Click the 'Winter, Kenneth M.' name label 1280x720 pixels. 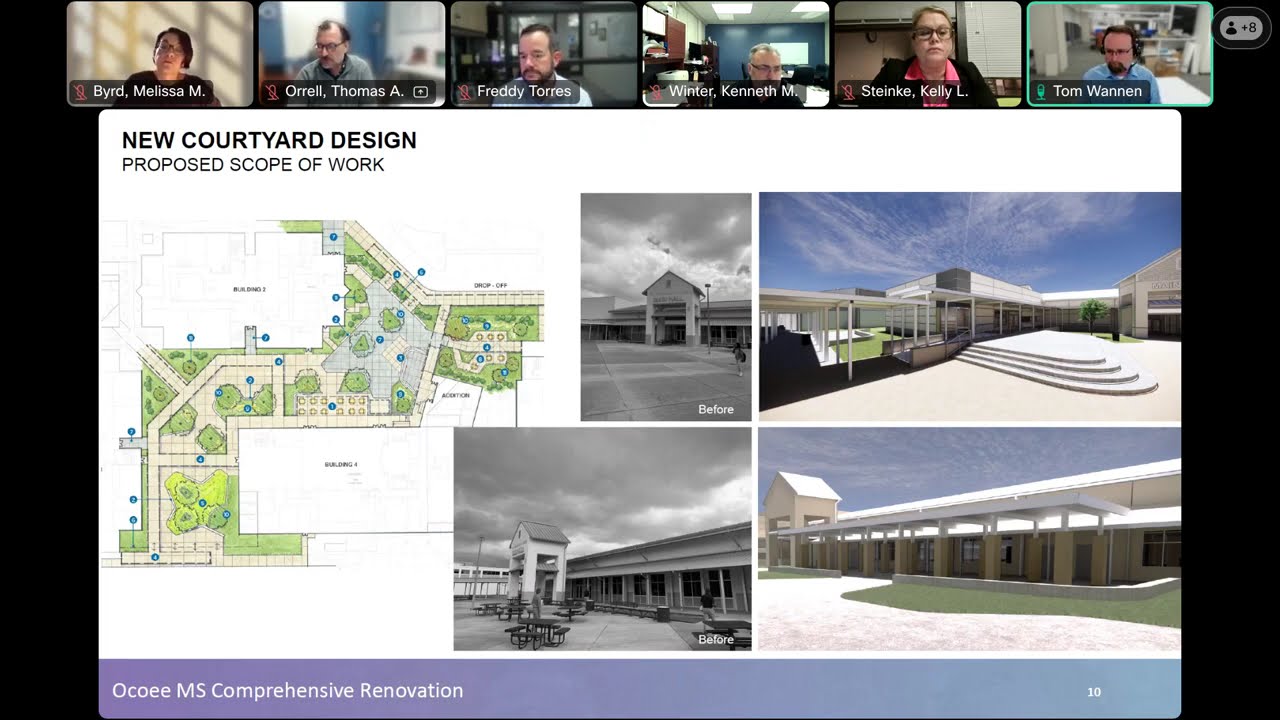pyautogui.click(x=733, y=91)
